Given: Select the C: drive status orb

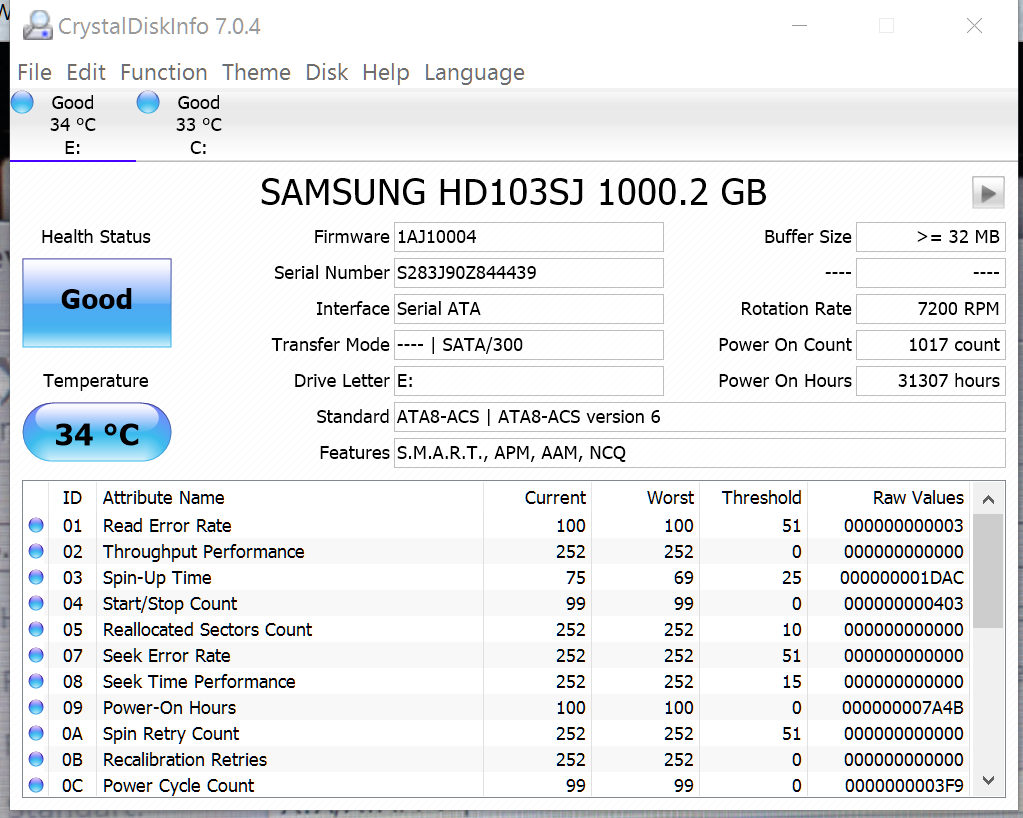Looking at the screenshot, I should (x=148, y=102).
